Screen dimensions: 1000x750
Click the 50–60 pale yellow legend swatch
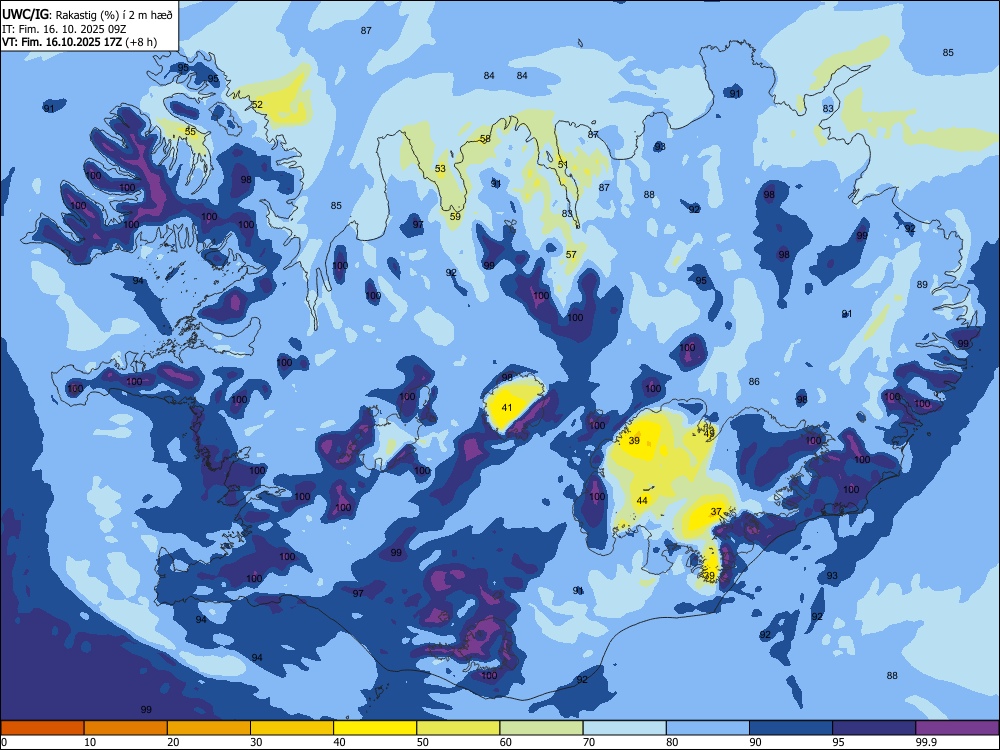click(x=459, y=728)
